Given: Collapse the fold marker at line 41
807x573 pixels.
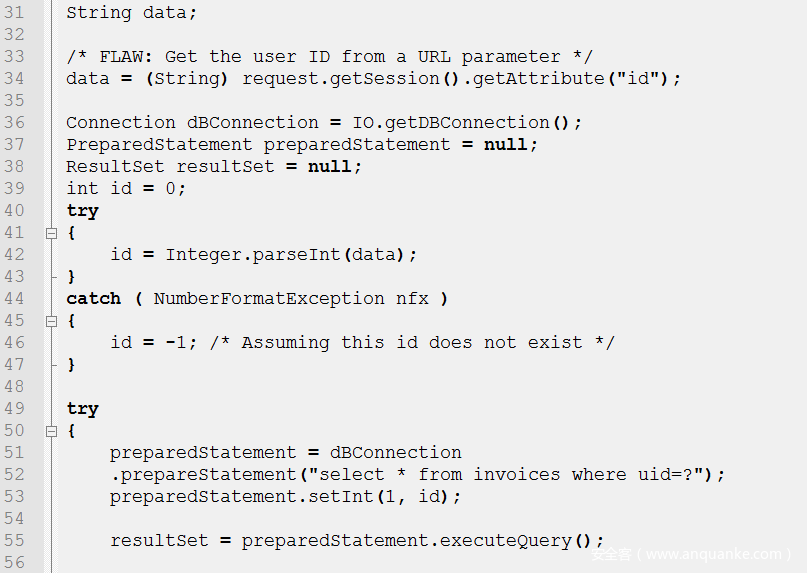Looking at the screenshot, I should click(50, 233).
